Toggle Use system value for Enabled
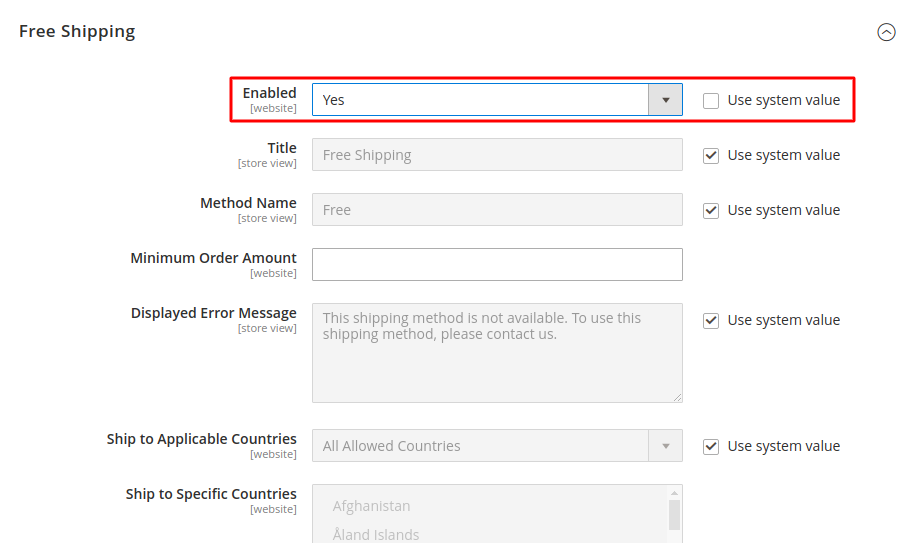The image size is (923, 543). 710,101
